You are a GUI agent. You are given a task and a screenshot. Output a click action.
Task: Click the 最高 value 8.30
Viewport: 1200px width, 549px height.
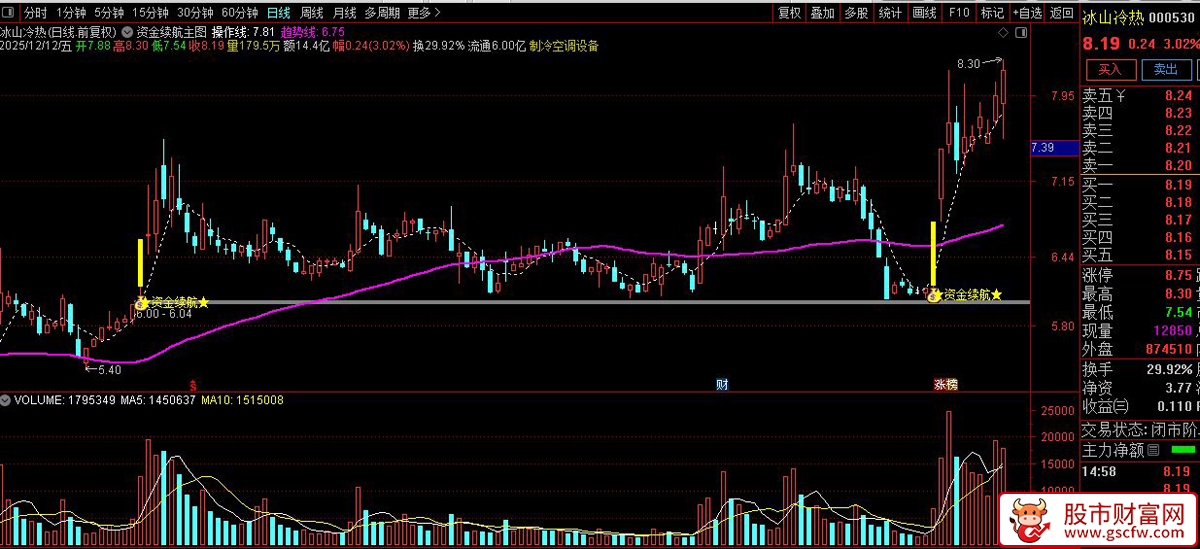pyautogui.click(x=1178, y=294)
